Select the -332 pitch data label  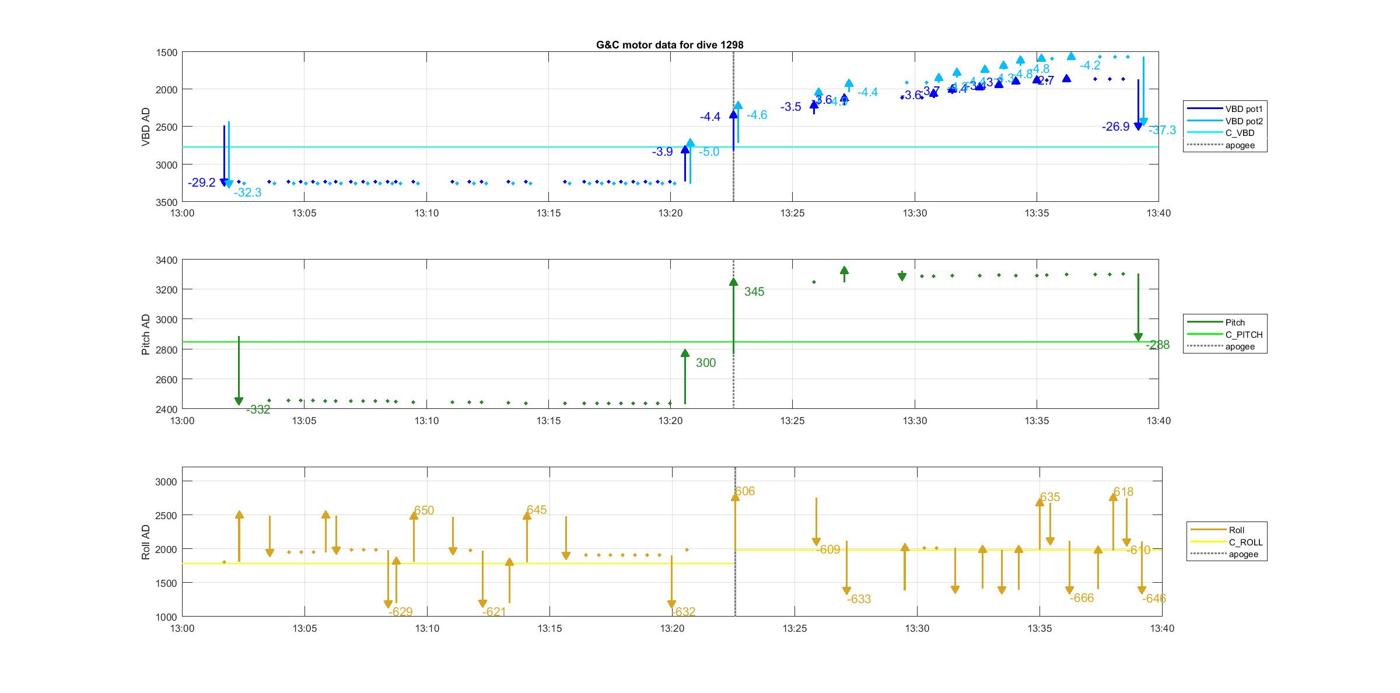coord(258,410)
